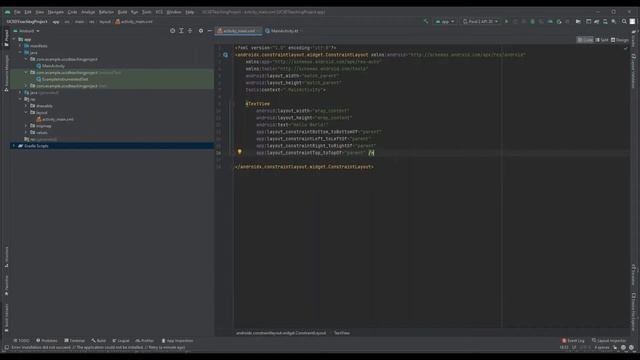This screenshot has width=640, height=360.
Task: Open the Help menu
Action: click(x=190, y=12)
